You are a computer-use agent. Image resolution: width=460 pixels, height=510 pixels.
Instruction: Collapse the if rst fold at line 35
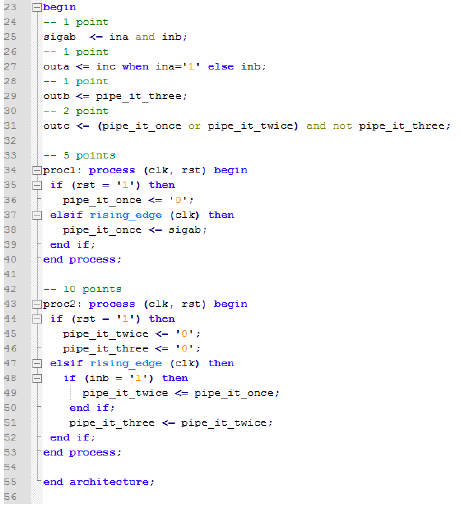[x=37, y=186]
